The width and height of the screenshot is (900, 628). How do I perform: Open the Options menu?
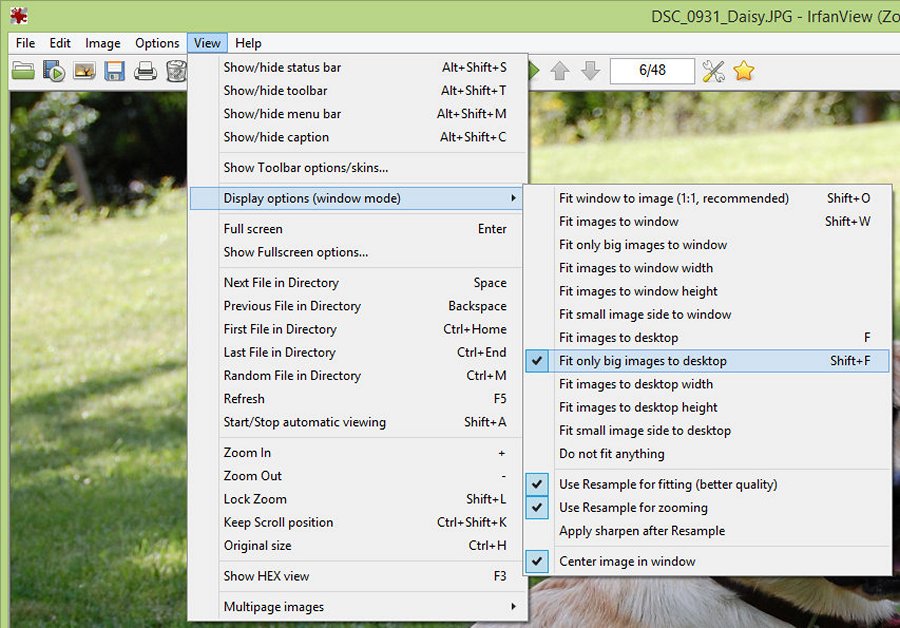pos(157,43)
